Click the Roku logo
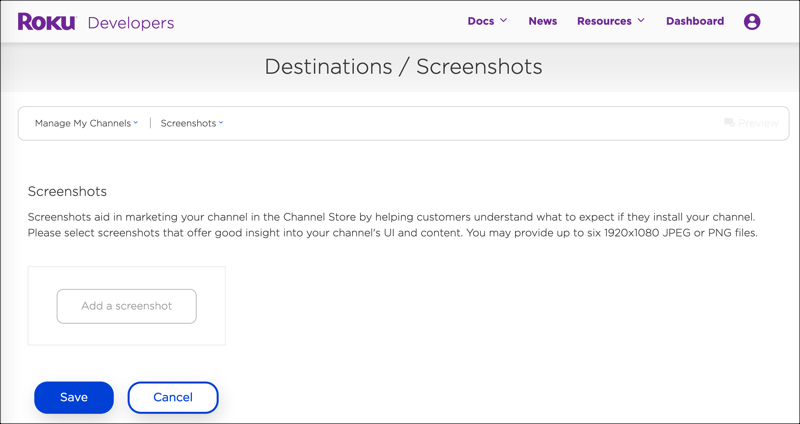 [46, 22]
